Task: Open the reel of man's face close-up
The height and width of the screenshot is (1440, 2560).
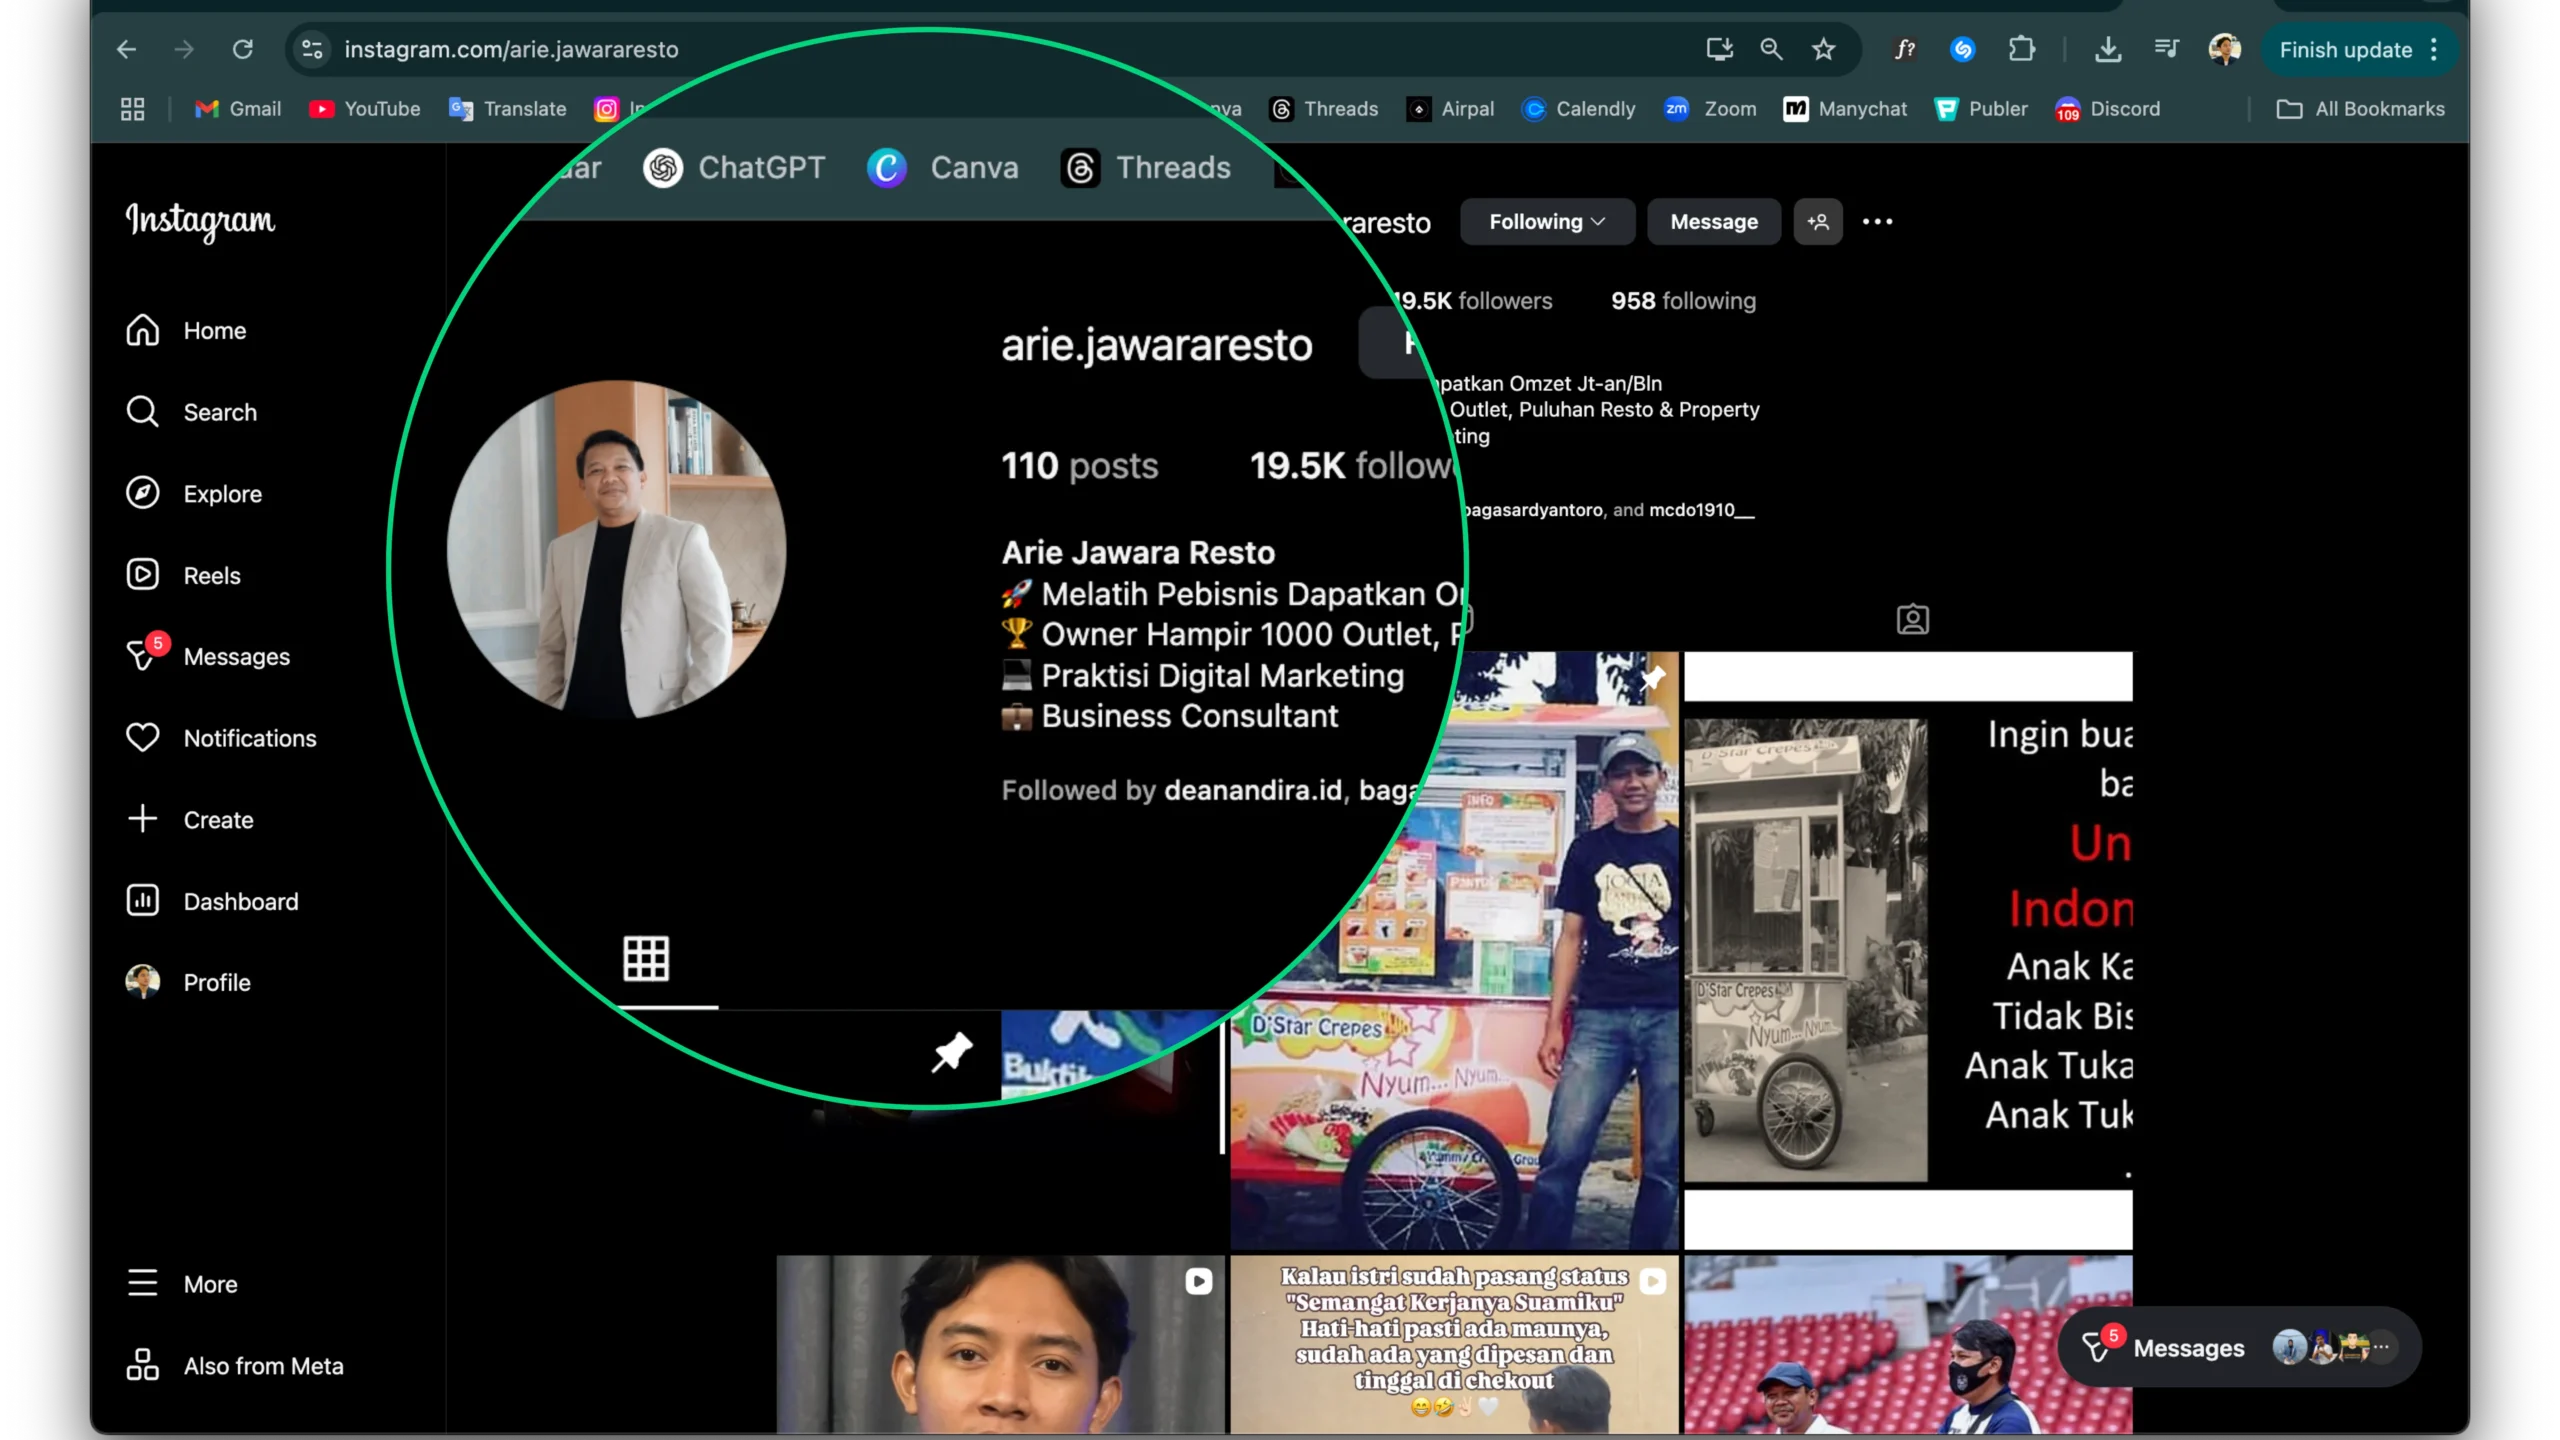Action: 1000,1345
